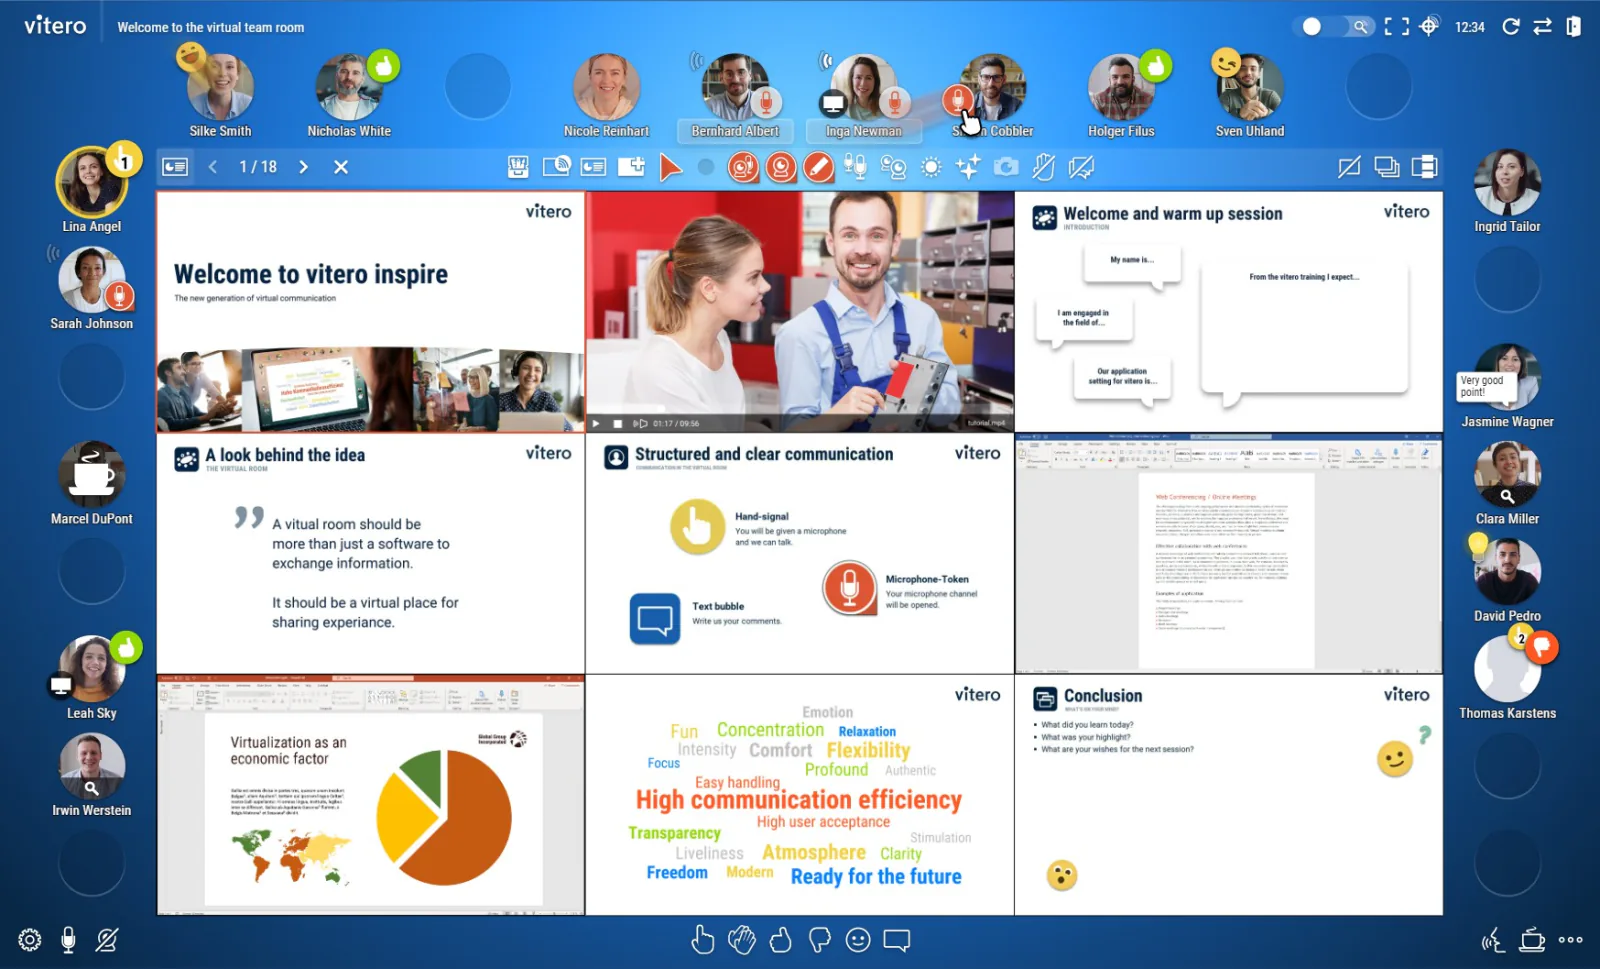
Task: Stop the tutorial video
Action: tap(618, 423)
